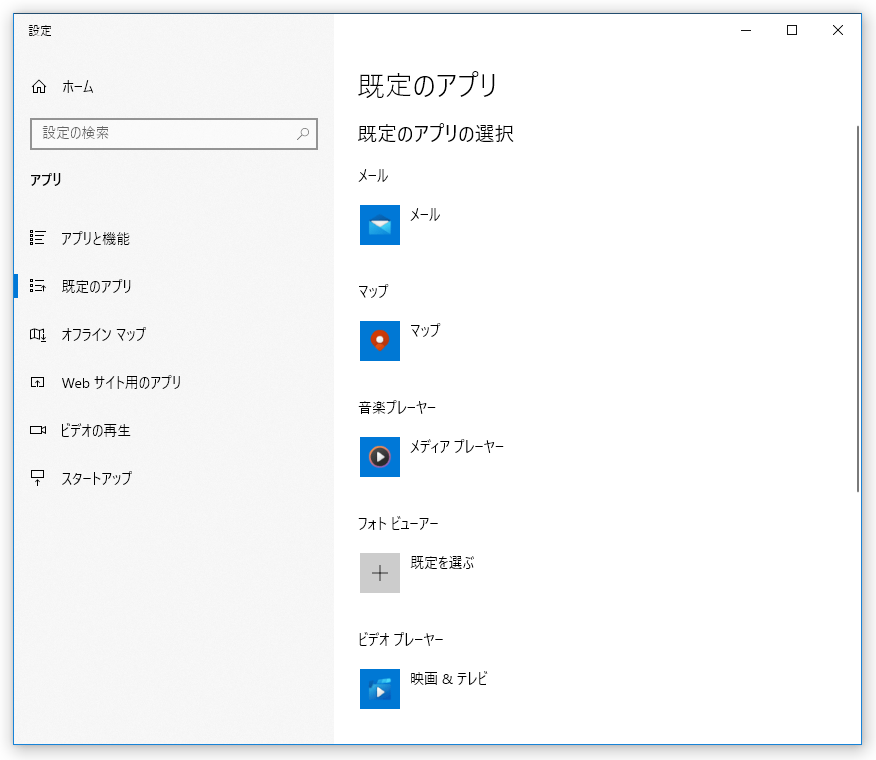Maximize the 設定 window
This screenshot has height=760, width=876.
tap(792, 30)
